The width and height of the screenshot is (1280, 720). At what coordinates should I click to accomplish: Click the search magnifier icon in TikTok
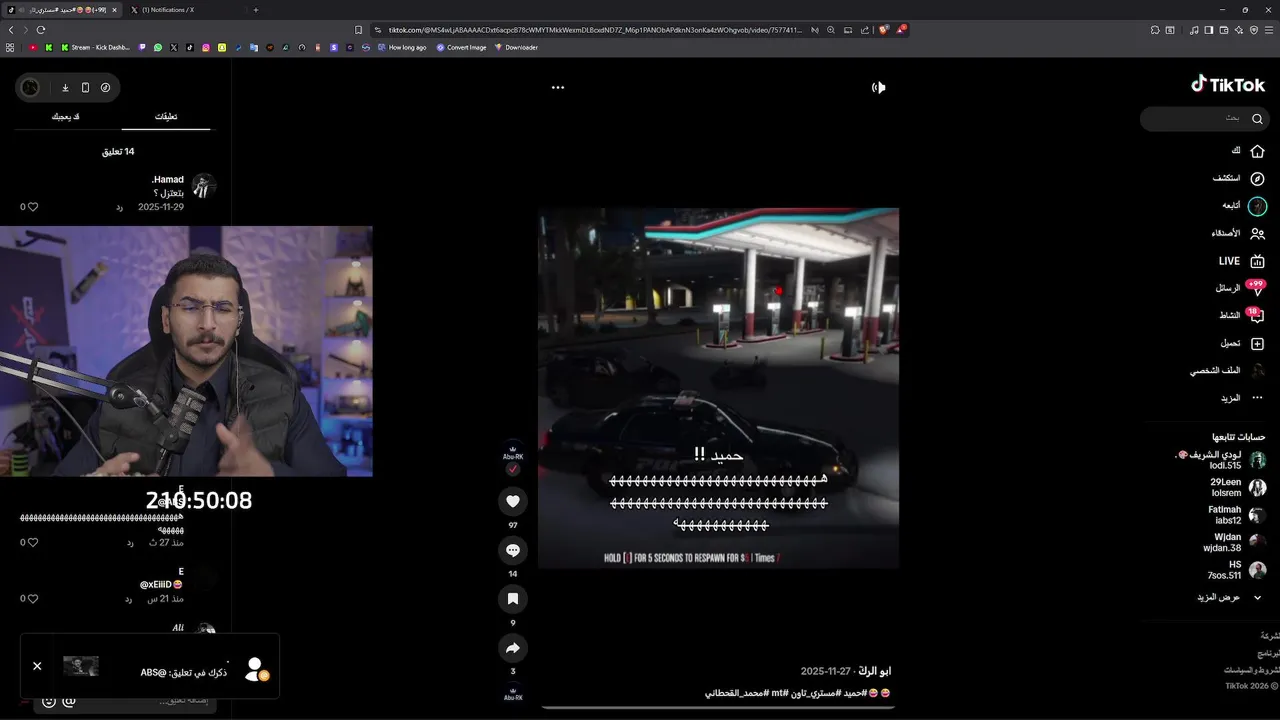(1257, 118)
